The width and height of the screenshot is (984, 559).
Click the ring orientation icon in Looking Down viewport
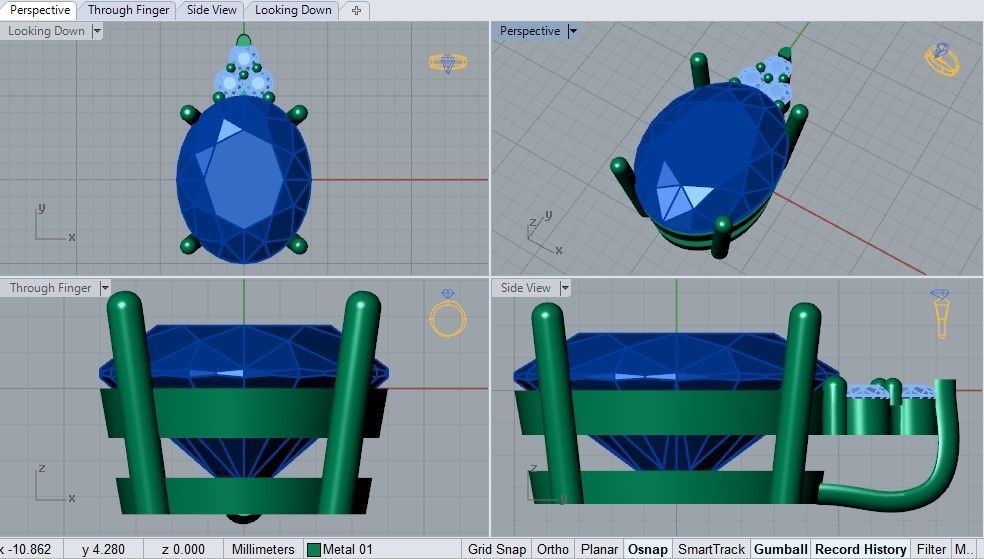coord(447,63)
